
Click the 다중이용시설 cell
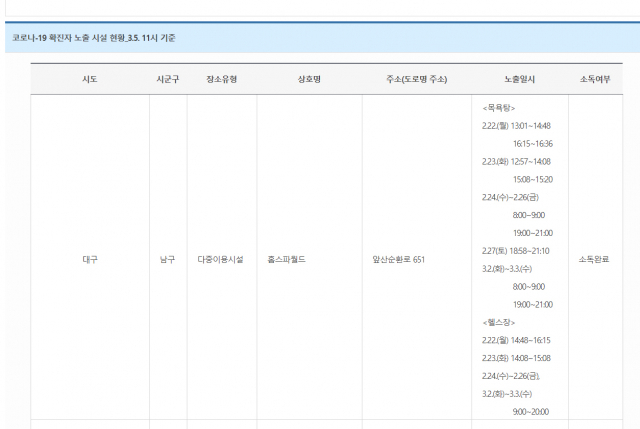(x=220, y=259)
